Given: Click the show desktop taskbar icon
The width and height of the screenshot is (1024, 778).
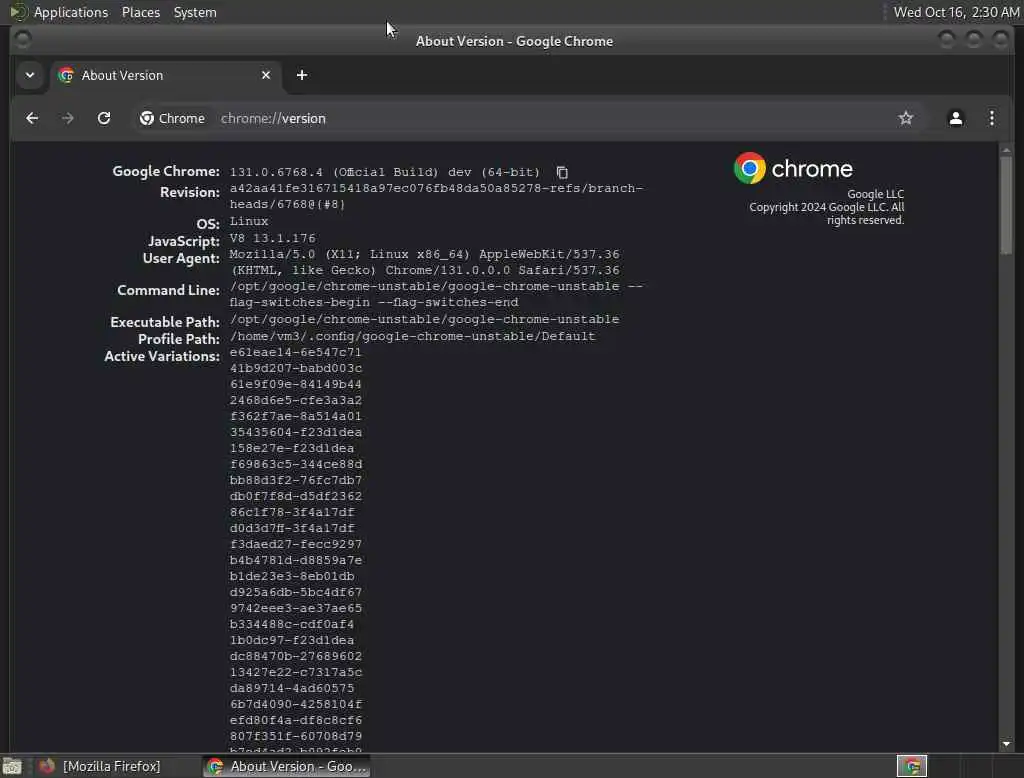Looking at the screenshot, I should (x=12, y=766).
